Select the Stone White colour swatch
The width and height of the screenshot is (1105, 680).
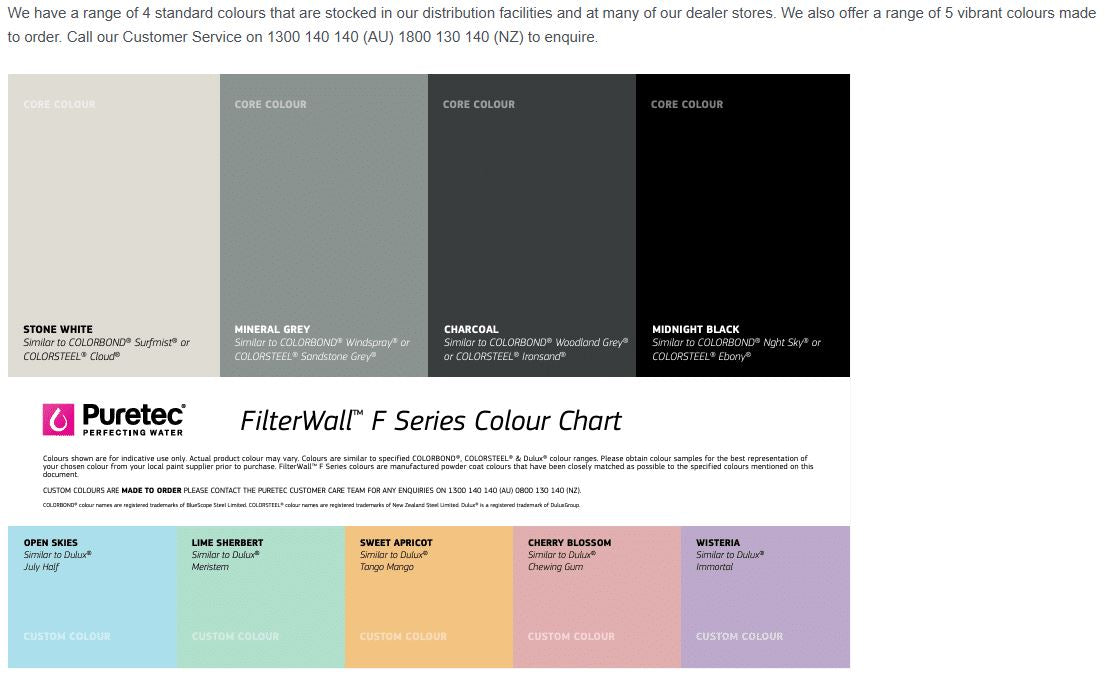click(113, 220)
